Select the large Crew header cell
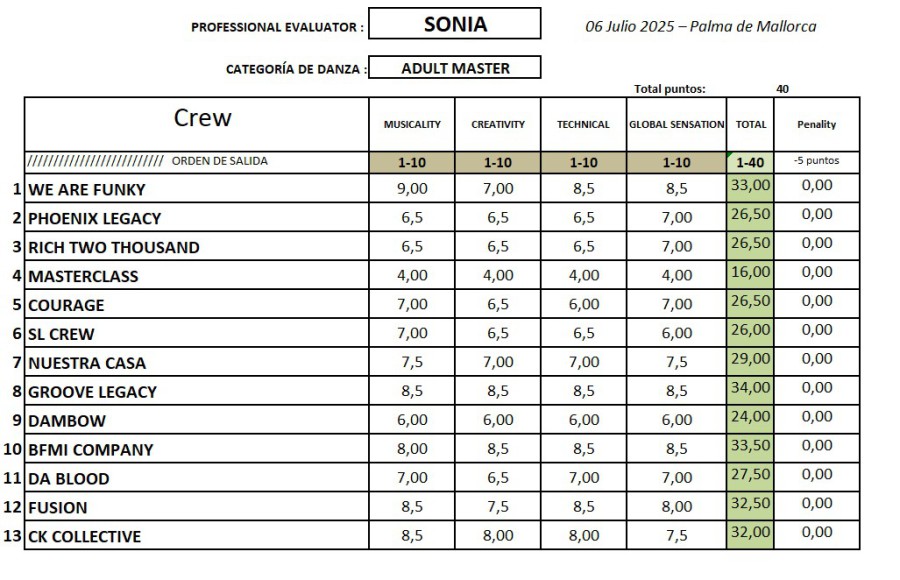900x580 pixels. click(x=201, y=119)
